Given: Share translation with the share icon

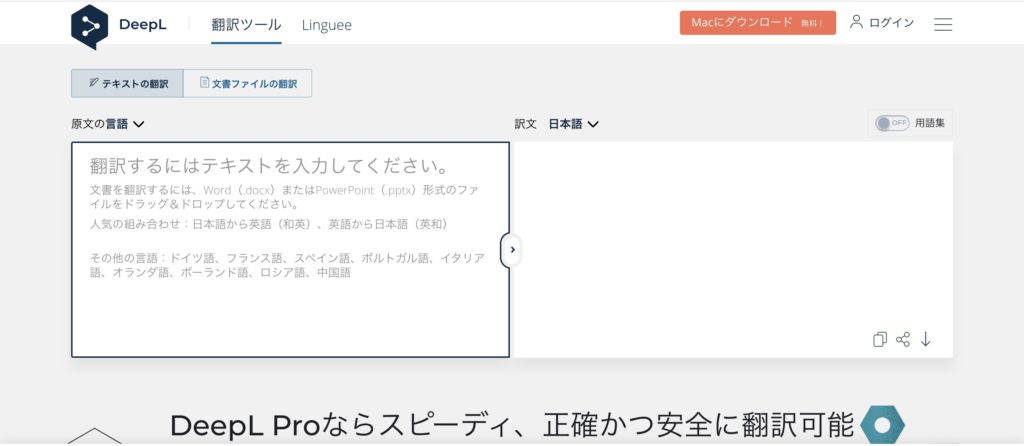Looking at the screenshot, I should [903, 340].
